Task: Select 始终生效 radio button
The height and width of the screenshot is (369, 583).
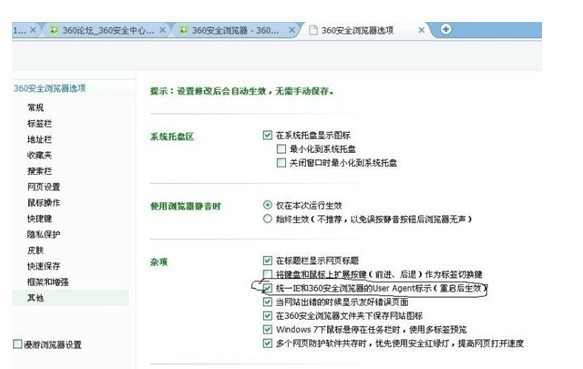Action: click(x=267, y=219)
